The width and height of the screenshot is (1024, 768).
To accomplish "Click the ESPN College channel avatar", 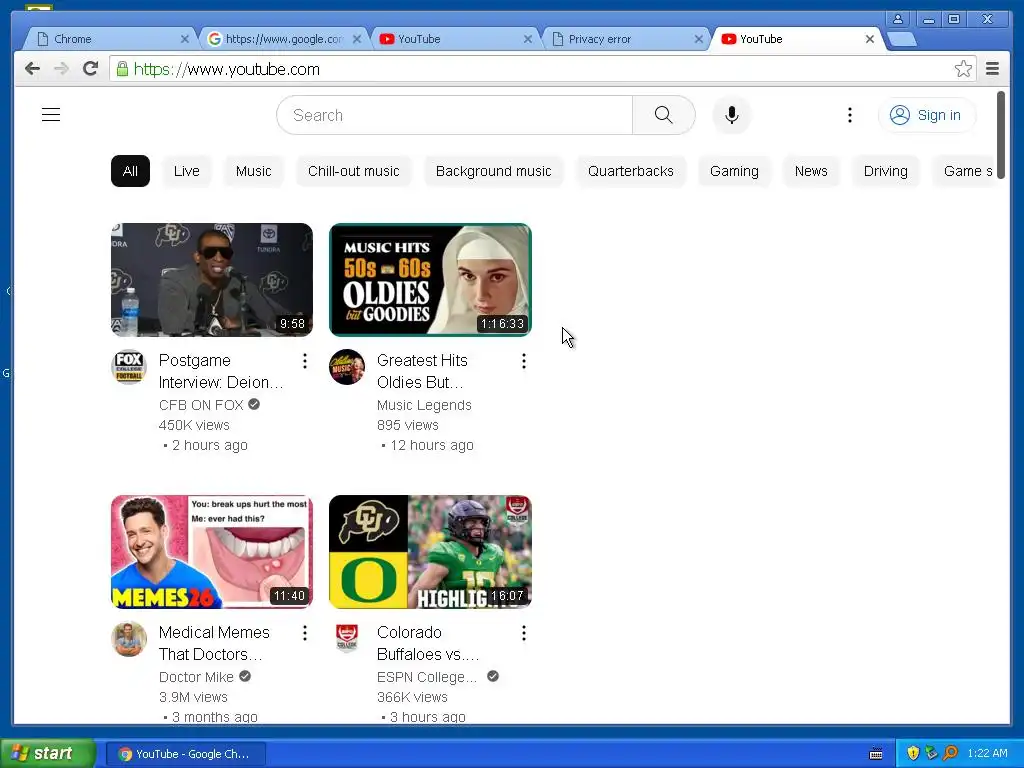I will click(347, 639).
